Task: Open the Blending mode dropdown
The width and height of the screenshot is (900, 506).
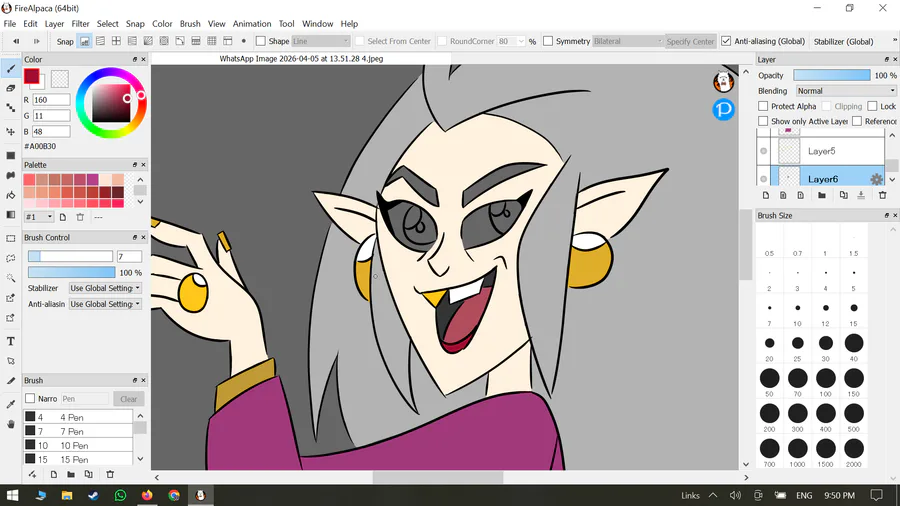Action: [845, 91]
